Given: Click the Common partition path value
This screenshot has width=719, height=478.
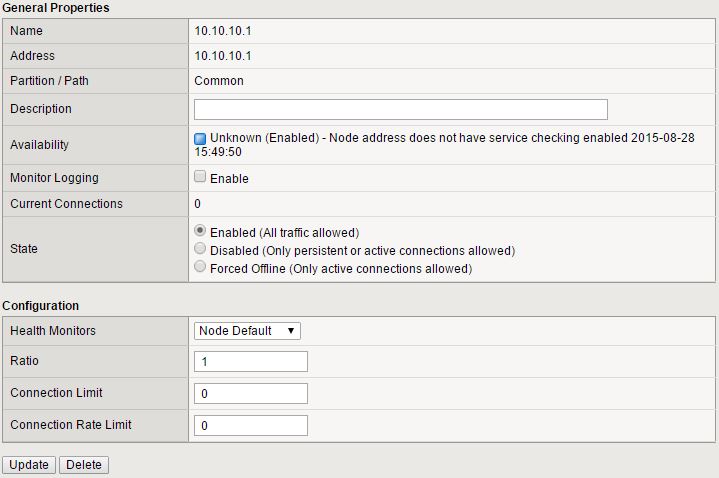Looking at the screenshot, I should click(x=219, y=81).
